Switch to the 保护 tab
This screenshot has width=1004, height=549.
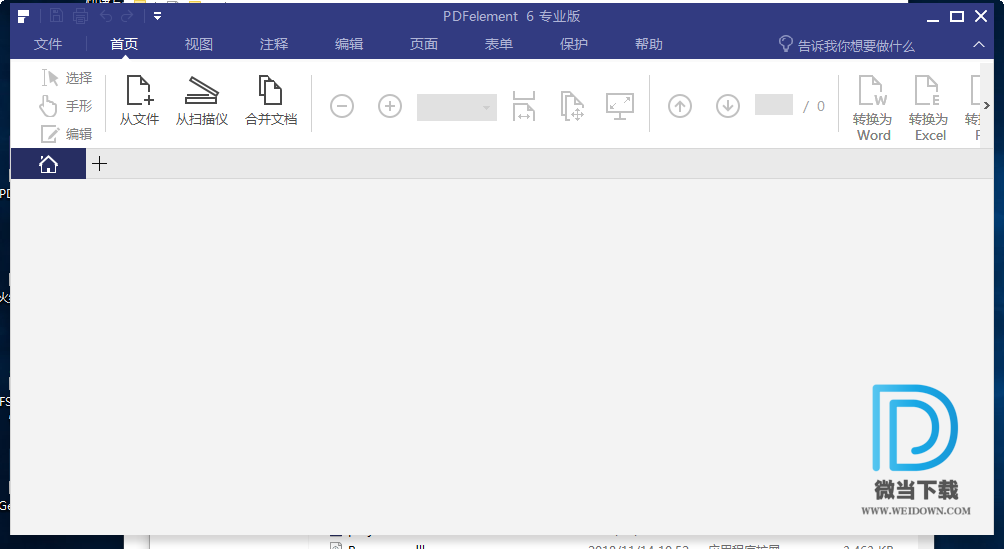click(574, 44)
